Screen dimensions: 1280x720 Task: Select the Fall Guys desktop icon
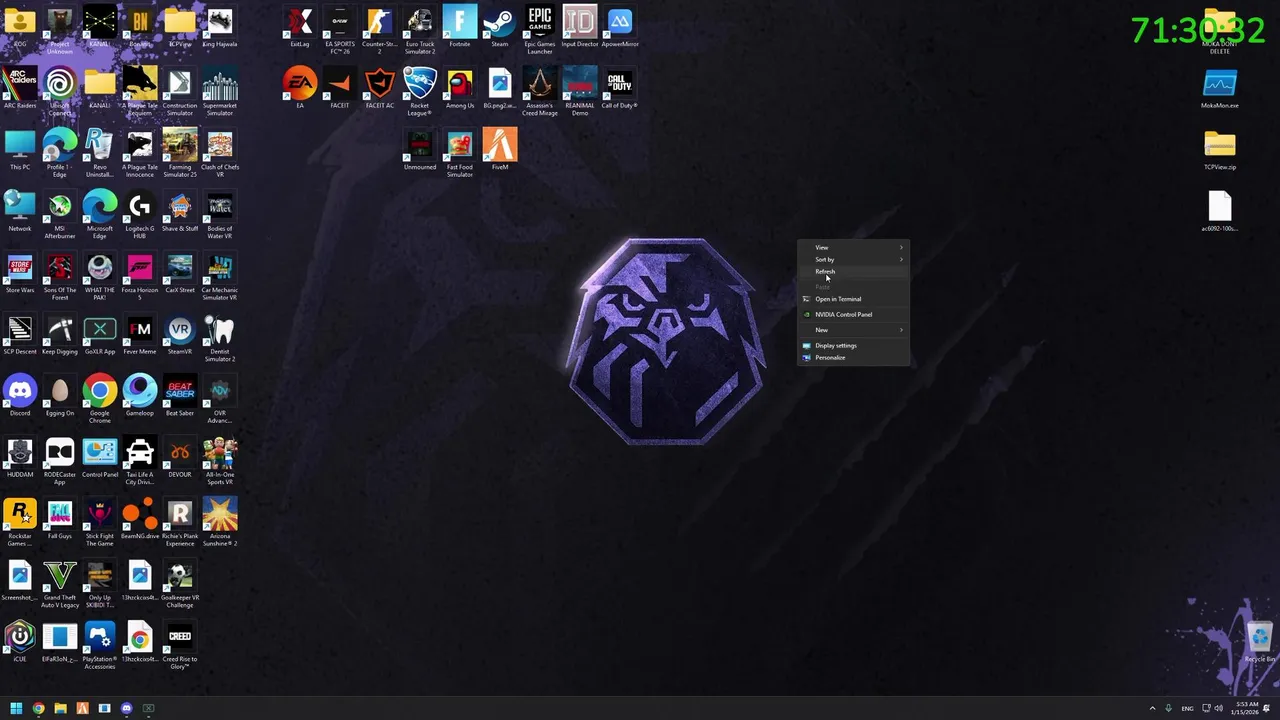click(x=60, y=519)
